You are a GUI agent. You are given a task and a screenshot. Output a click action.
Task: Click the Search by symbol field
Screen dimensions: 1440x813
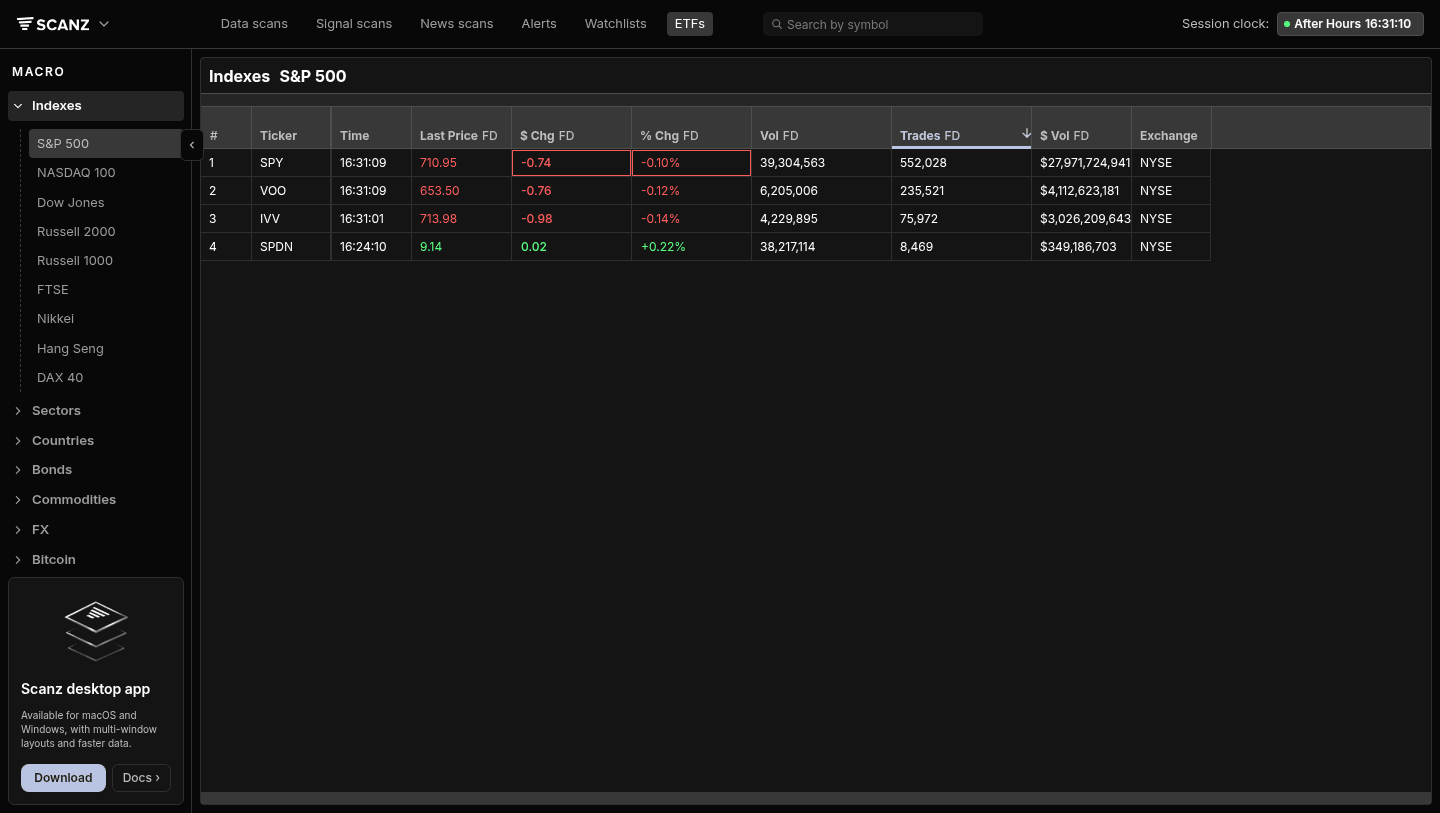pyautogui.click(x=873, y=24)
